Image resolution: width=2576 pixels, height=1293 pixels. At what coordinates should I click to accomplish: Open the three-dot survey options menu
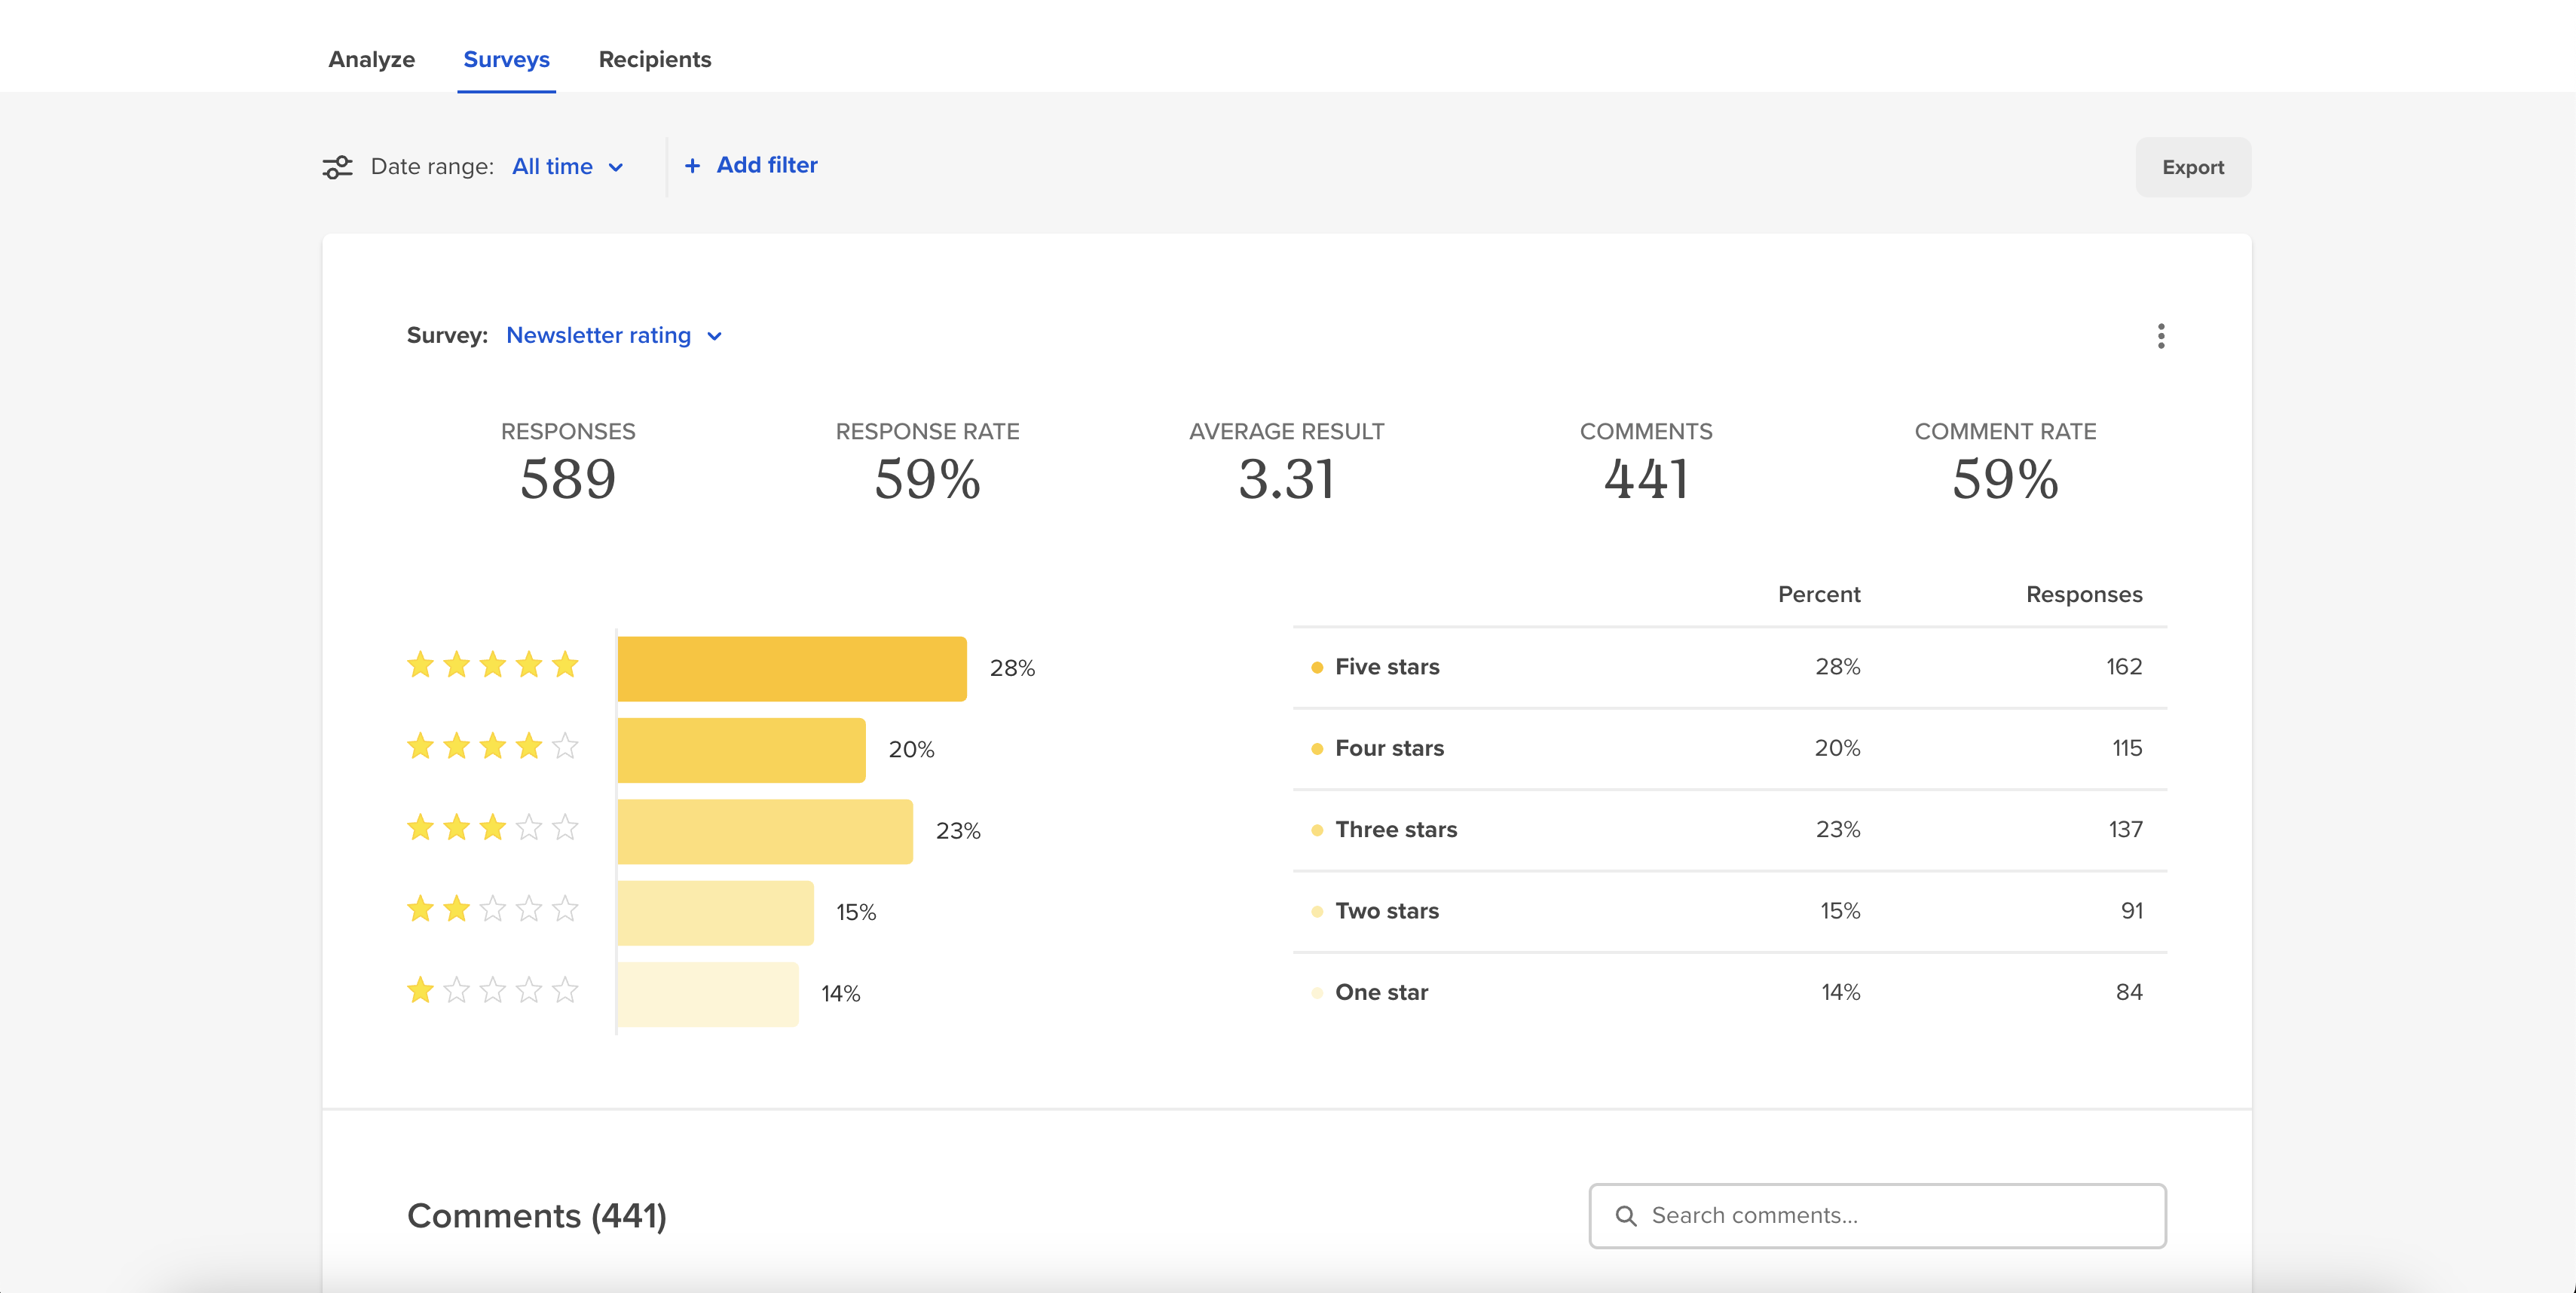pos(2161,336)
